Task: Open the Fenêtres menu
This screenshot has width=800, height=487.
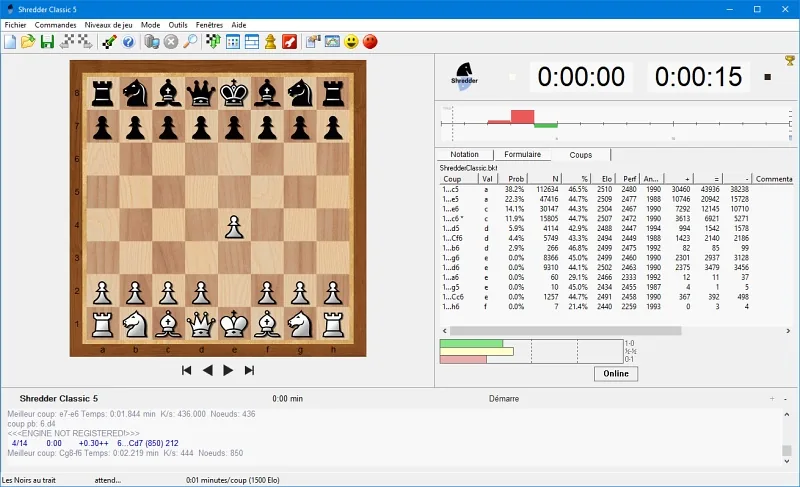Action: click(x=209, y=25)
